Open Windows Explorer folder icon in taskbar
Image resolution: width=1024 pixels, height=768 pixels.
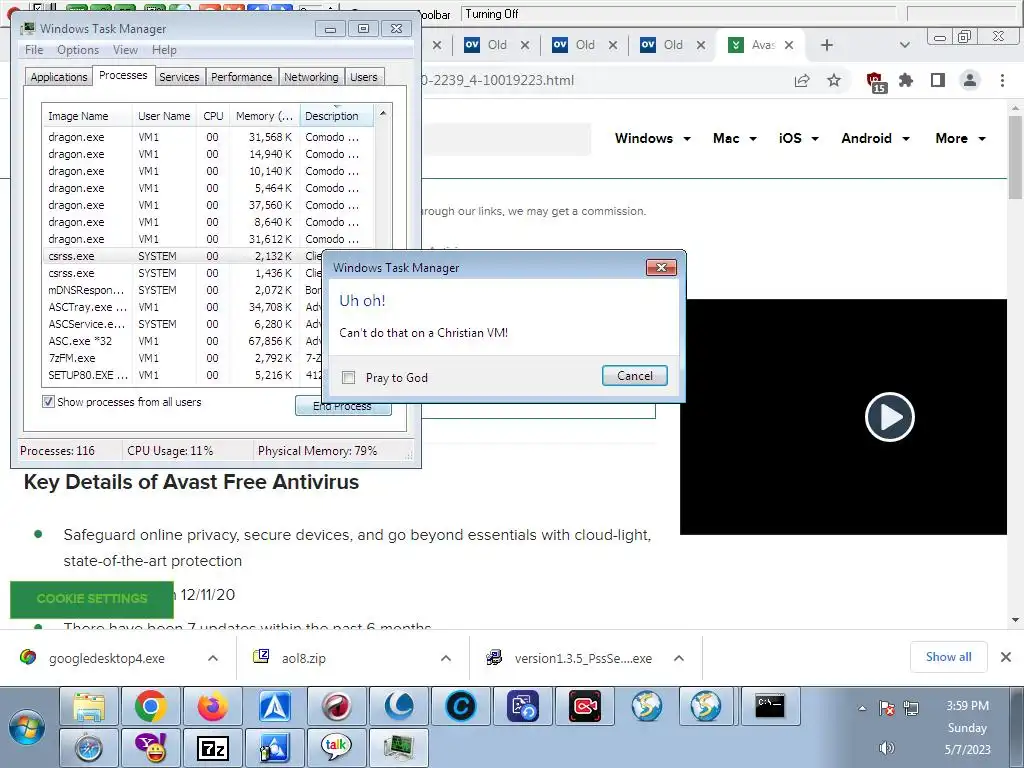pyautogui.click(x=89, y=706)
